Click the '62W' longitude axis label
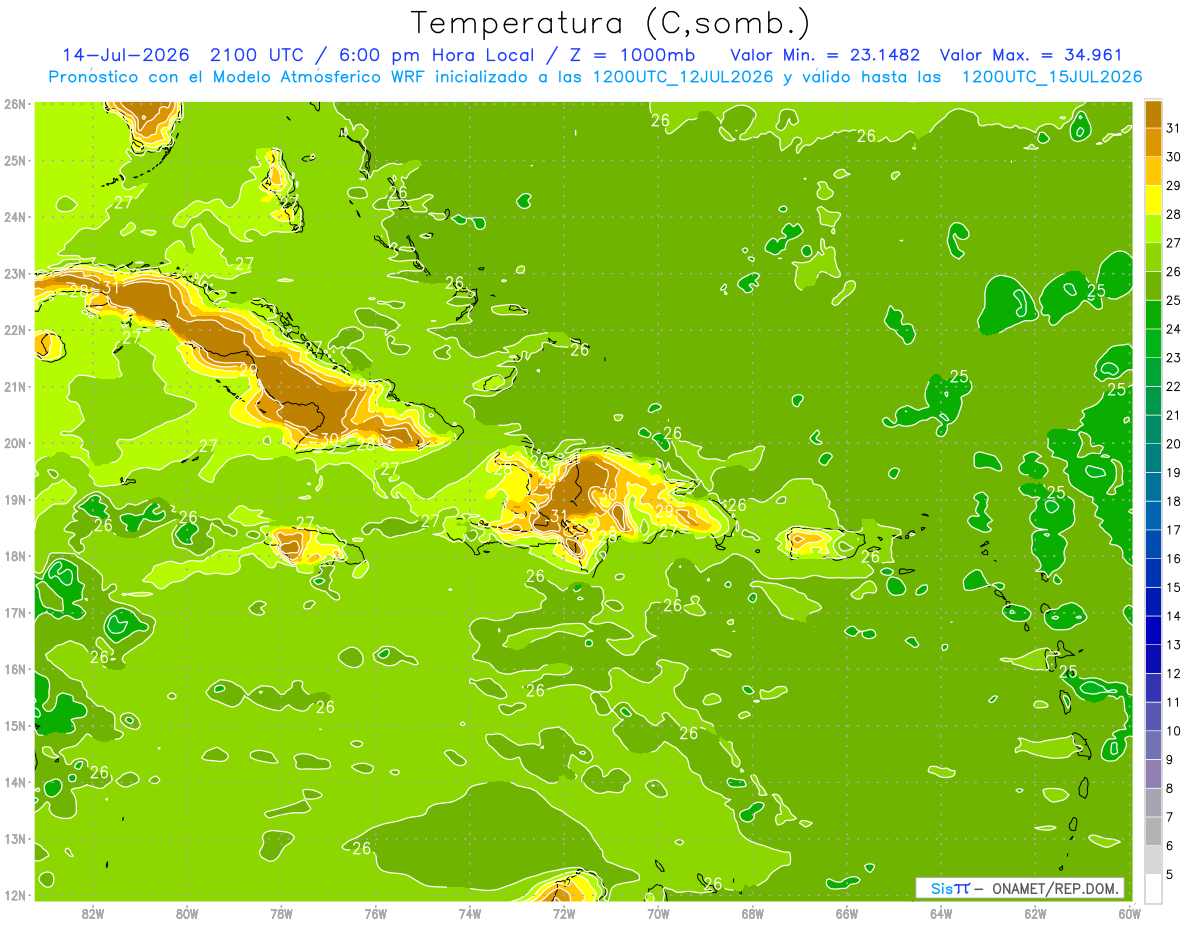The width and height of the screenshot is (1200, 927). click(x=1035, y=913)
